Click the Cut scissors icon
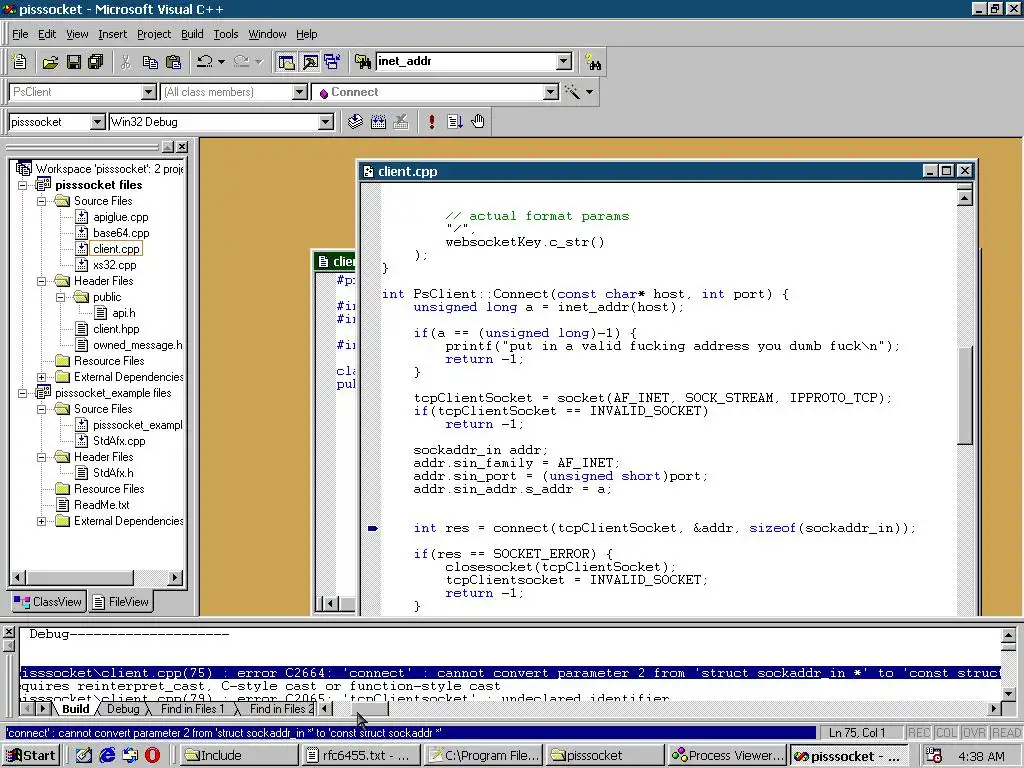The width and height of the screenshot is (1024, 768). [x=126, y=62]
